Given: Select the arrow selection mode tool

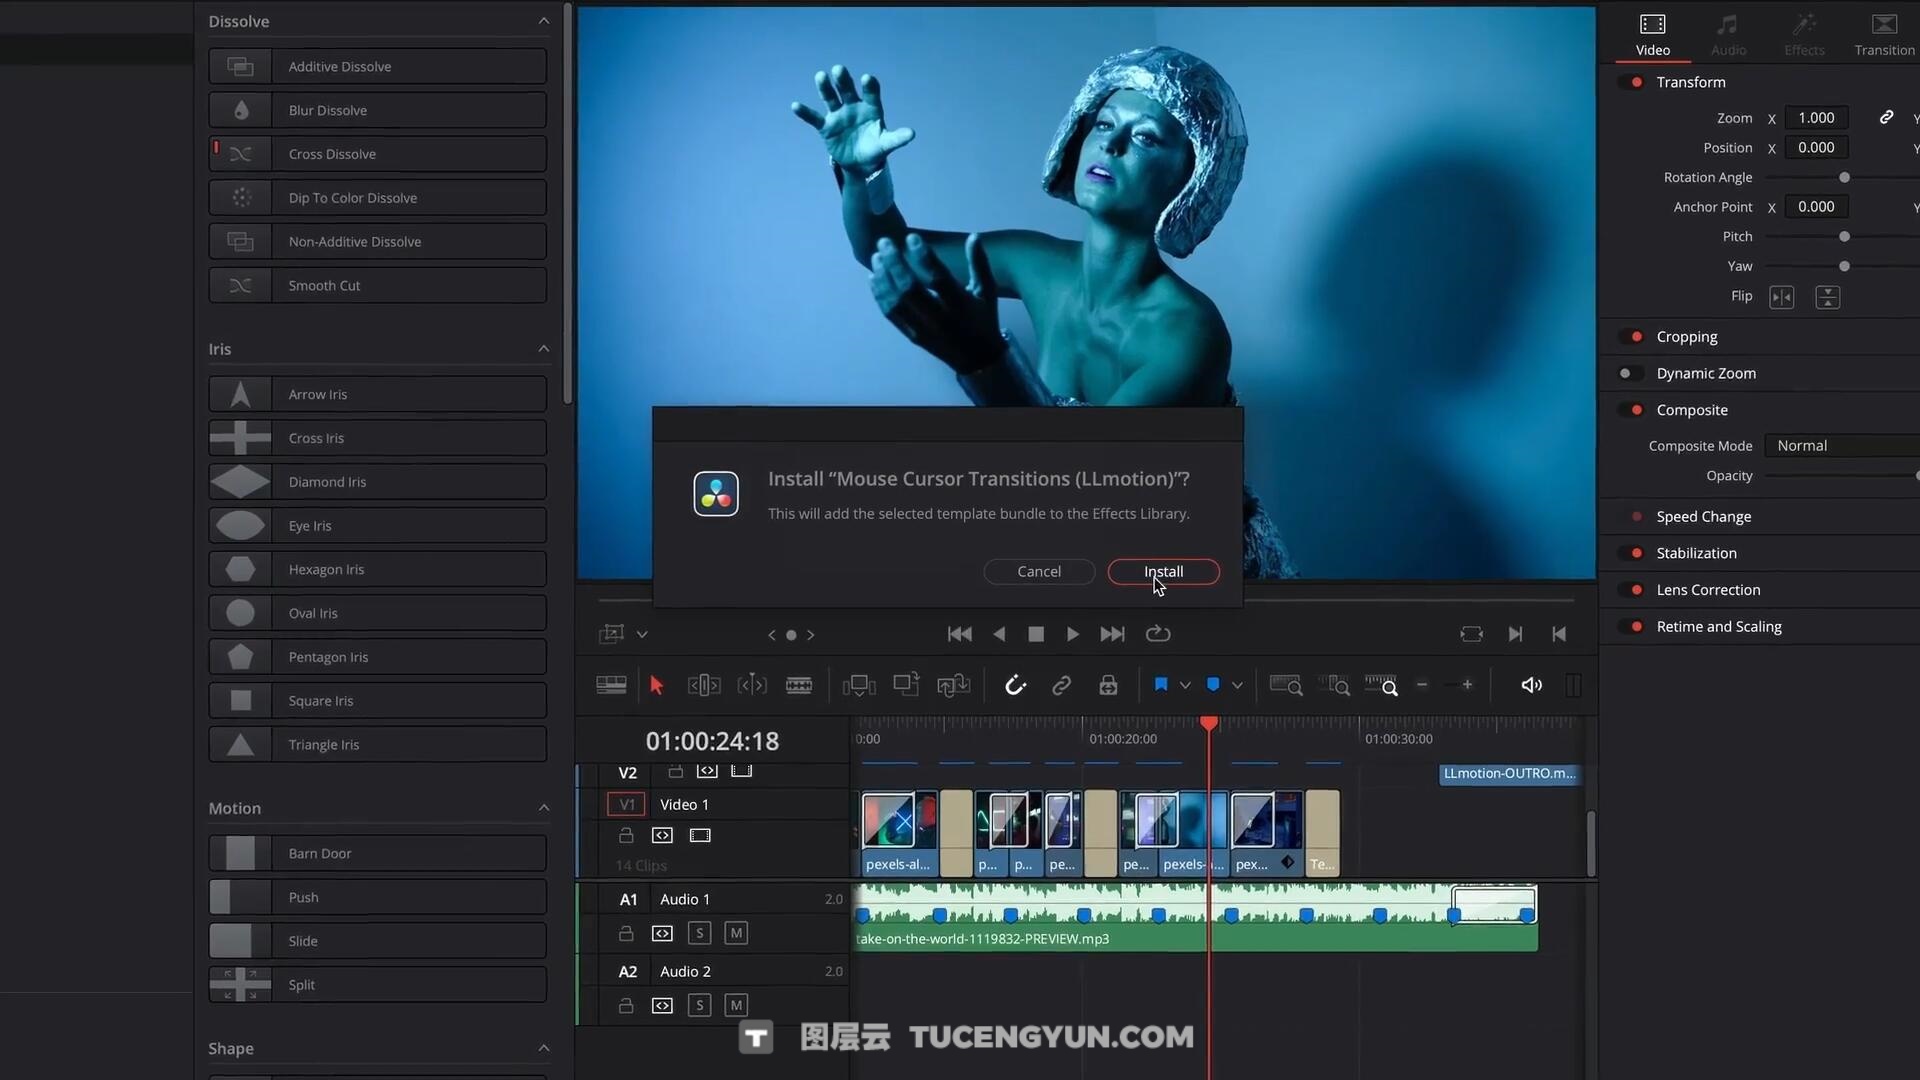Looking at the screenshot, I should [x=657, y=685].
